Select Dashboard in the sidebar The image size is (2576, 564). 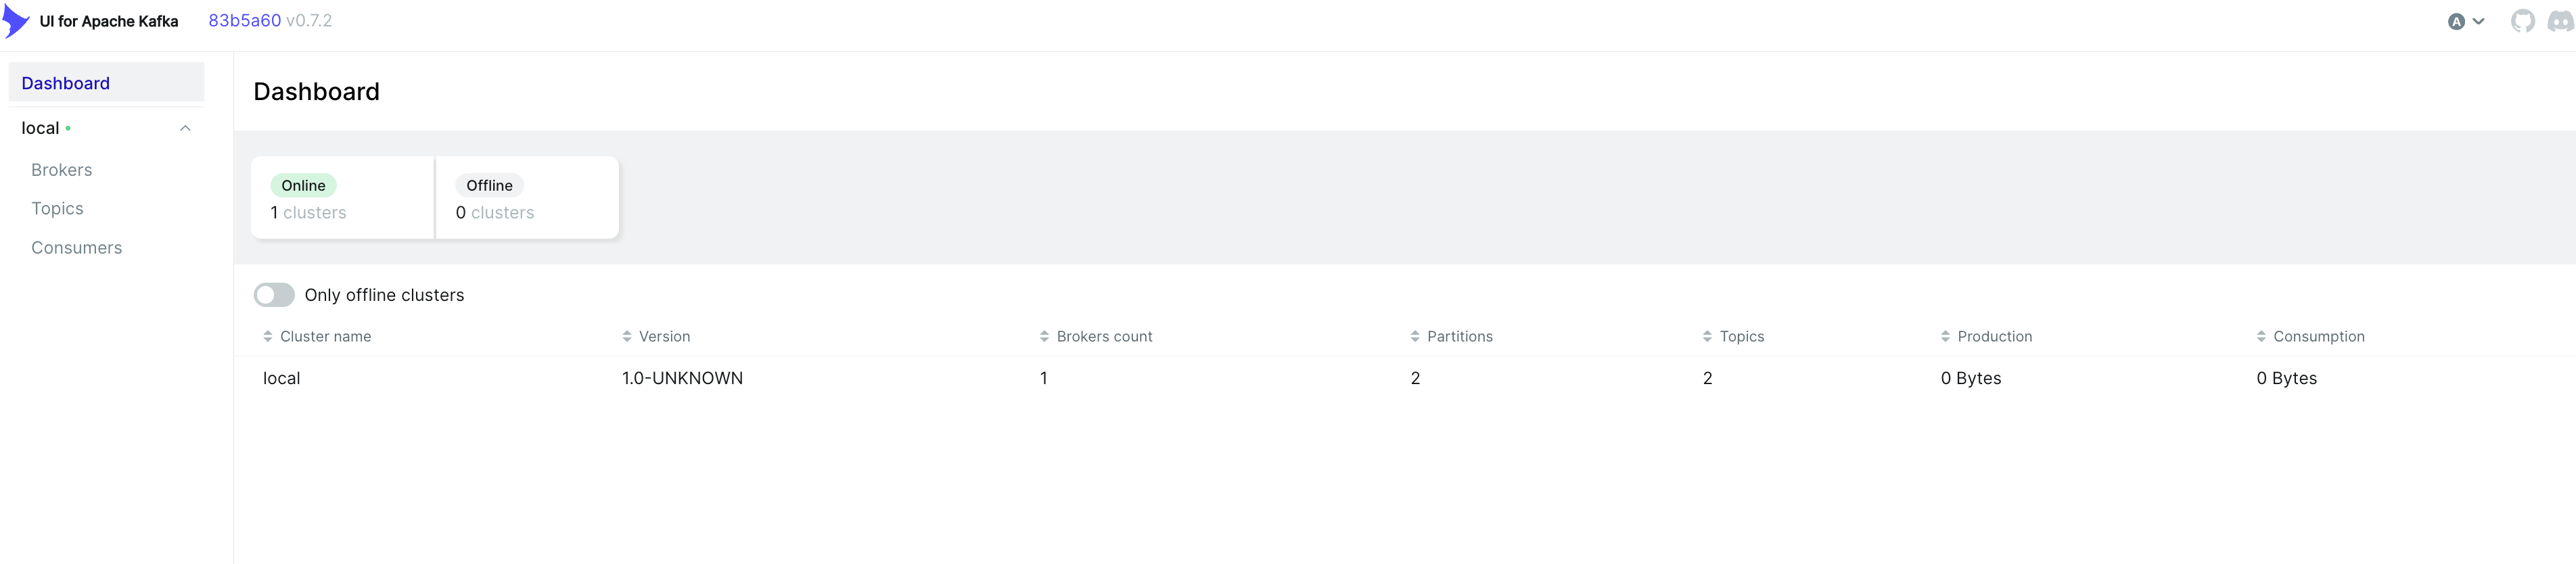pyautogui.click(x=66, y=83)
